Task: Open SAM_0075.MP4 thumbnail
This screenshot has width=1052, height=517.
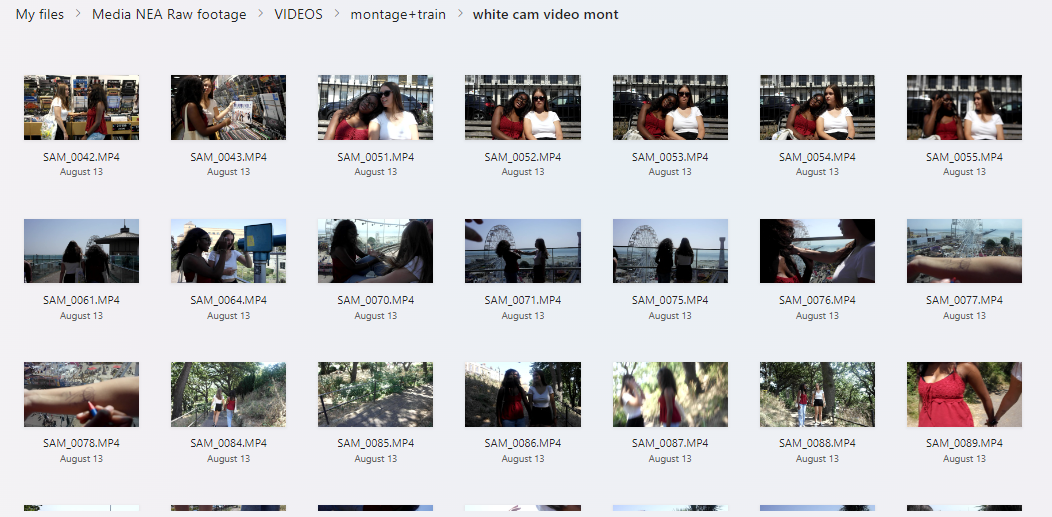Action: [x=670, y=251]
